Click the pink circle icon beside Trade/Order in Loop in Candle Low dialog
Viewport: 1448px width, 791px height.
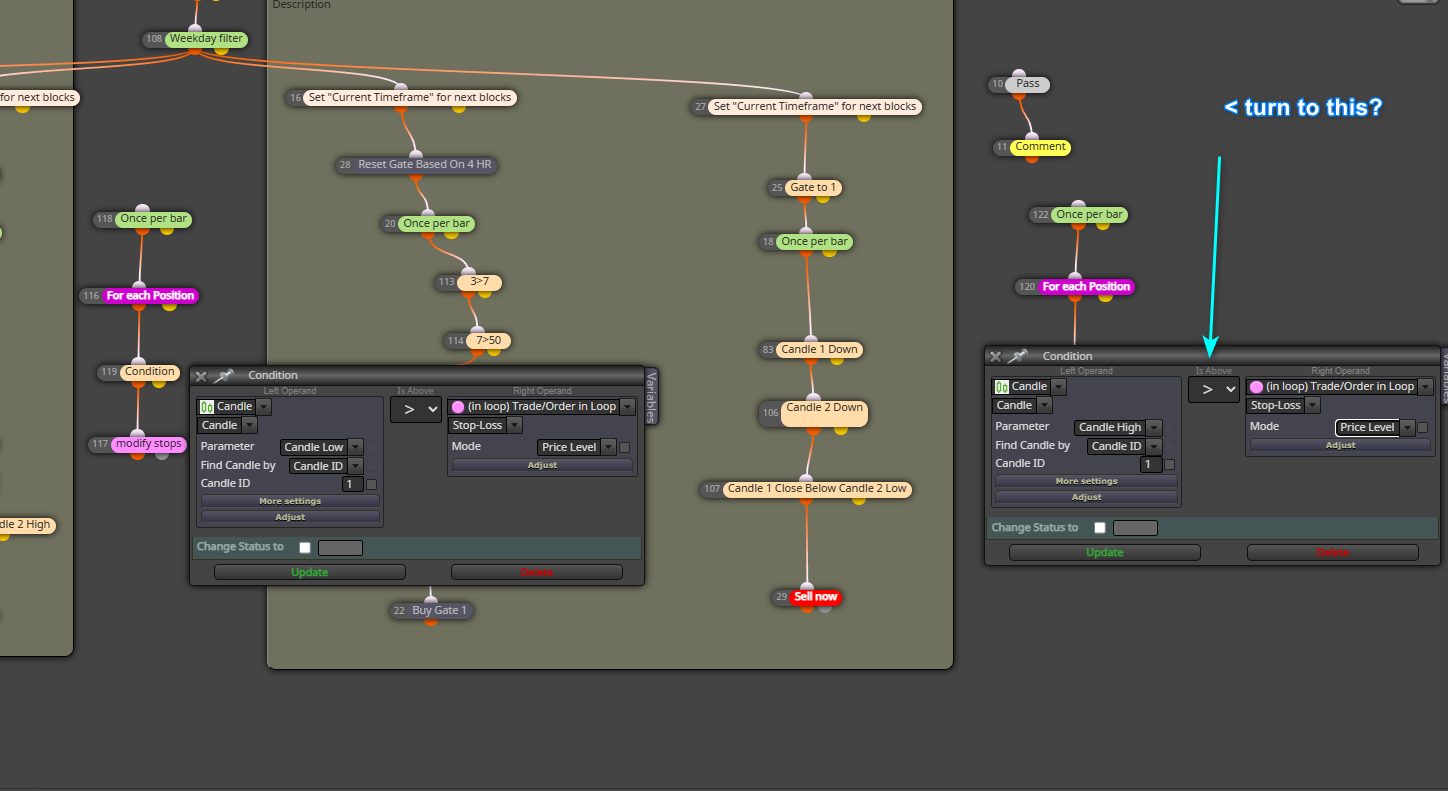pos(458,407)
